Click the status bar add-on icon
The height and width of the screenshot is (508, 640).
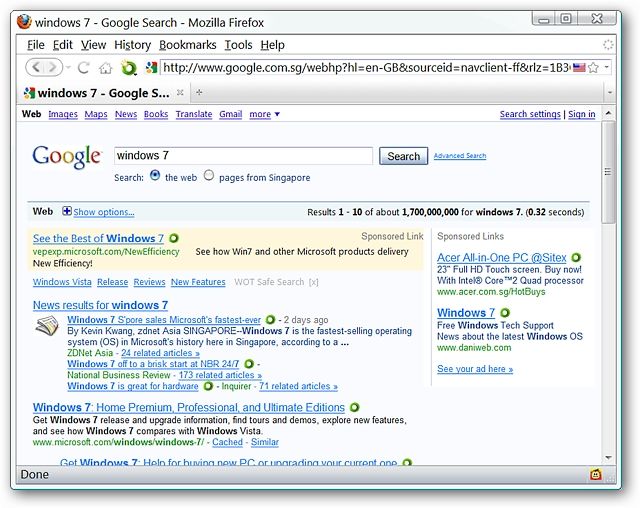pyautogui.click(x=596, y=475)
